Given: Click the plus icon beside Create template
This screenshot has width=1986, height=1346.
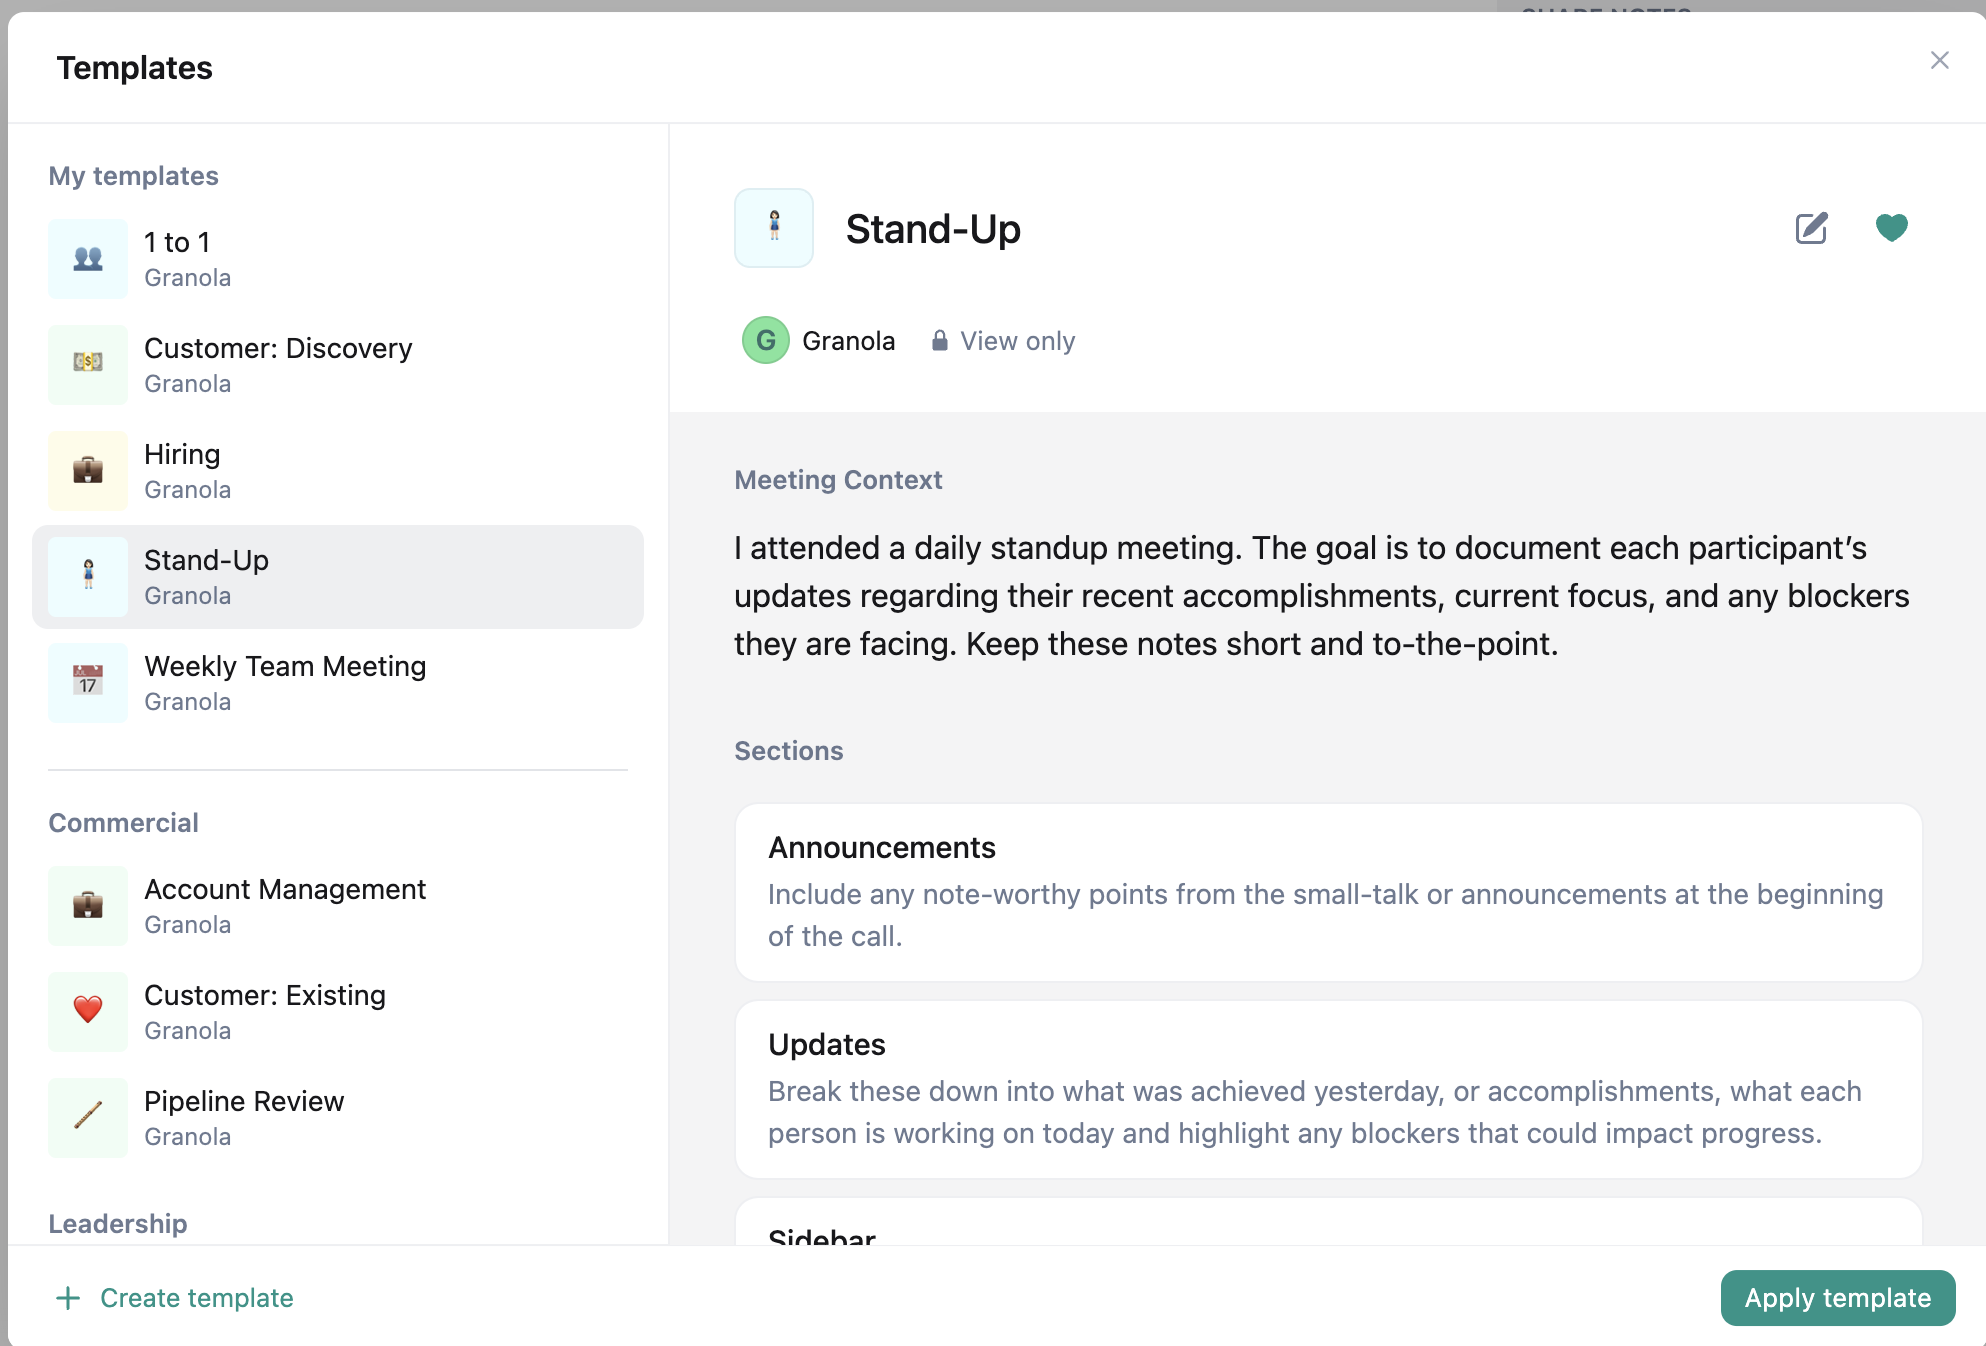Looking at the screenshot, I should 68,1298.
